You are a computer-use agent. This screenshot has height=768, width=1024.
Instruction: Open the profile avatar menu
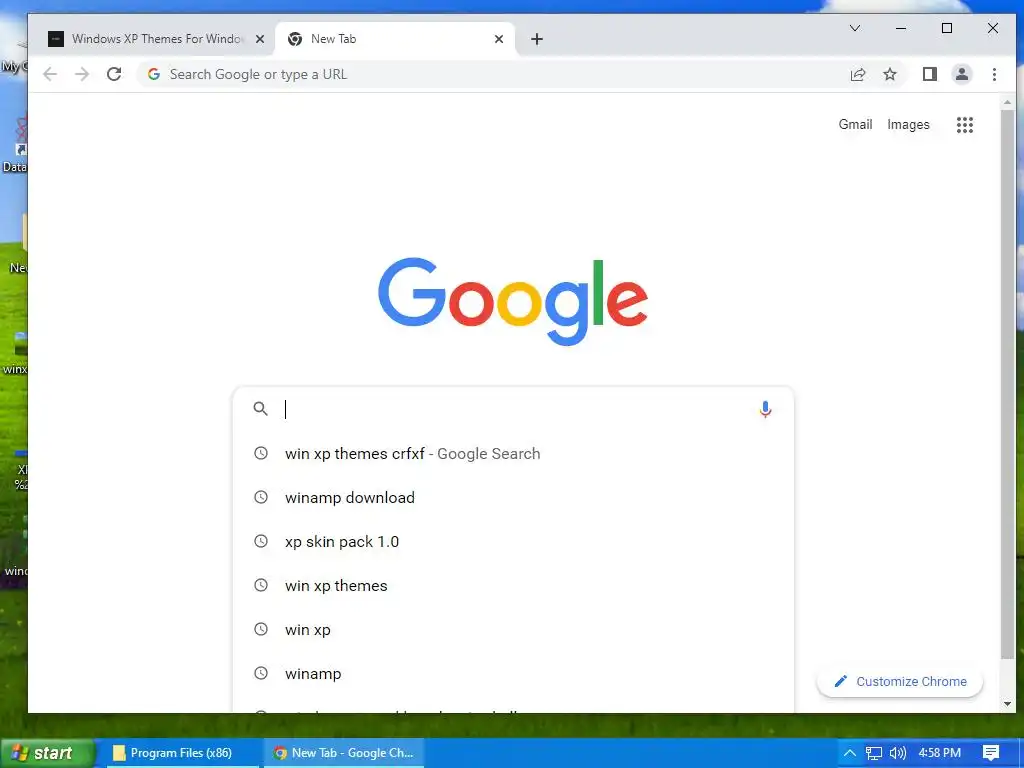[x=962, y=74]
